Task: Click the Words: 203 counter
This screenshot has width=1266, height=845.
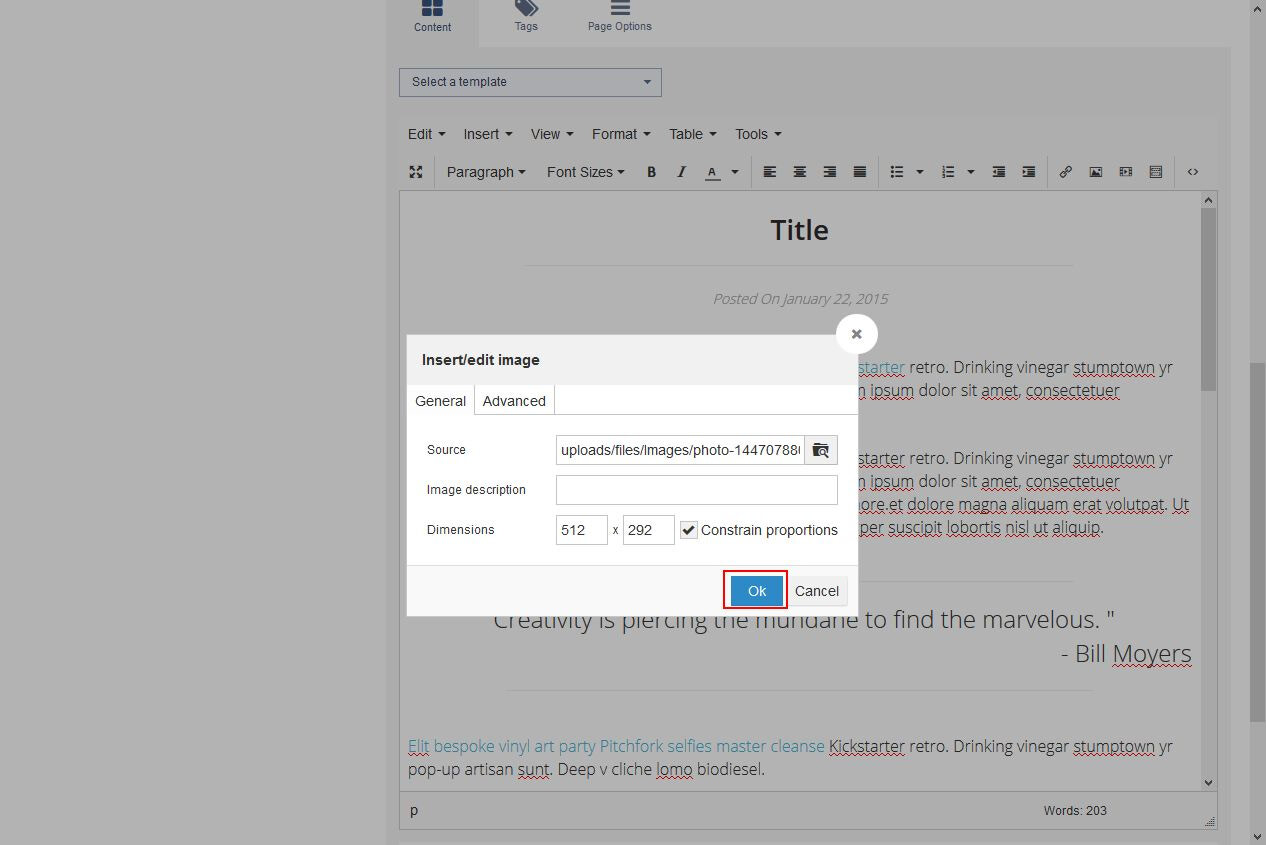Action: (x=1075, y=811)
